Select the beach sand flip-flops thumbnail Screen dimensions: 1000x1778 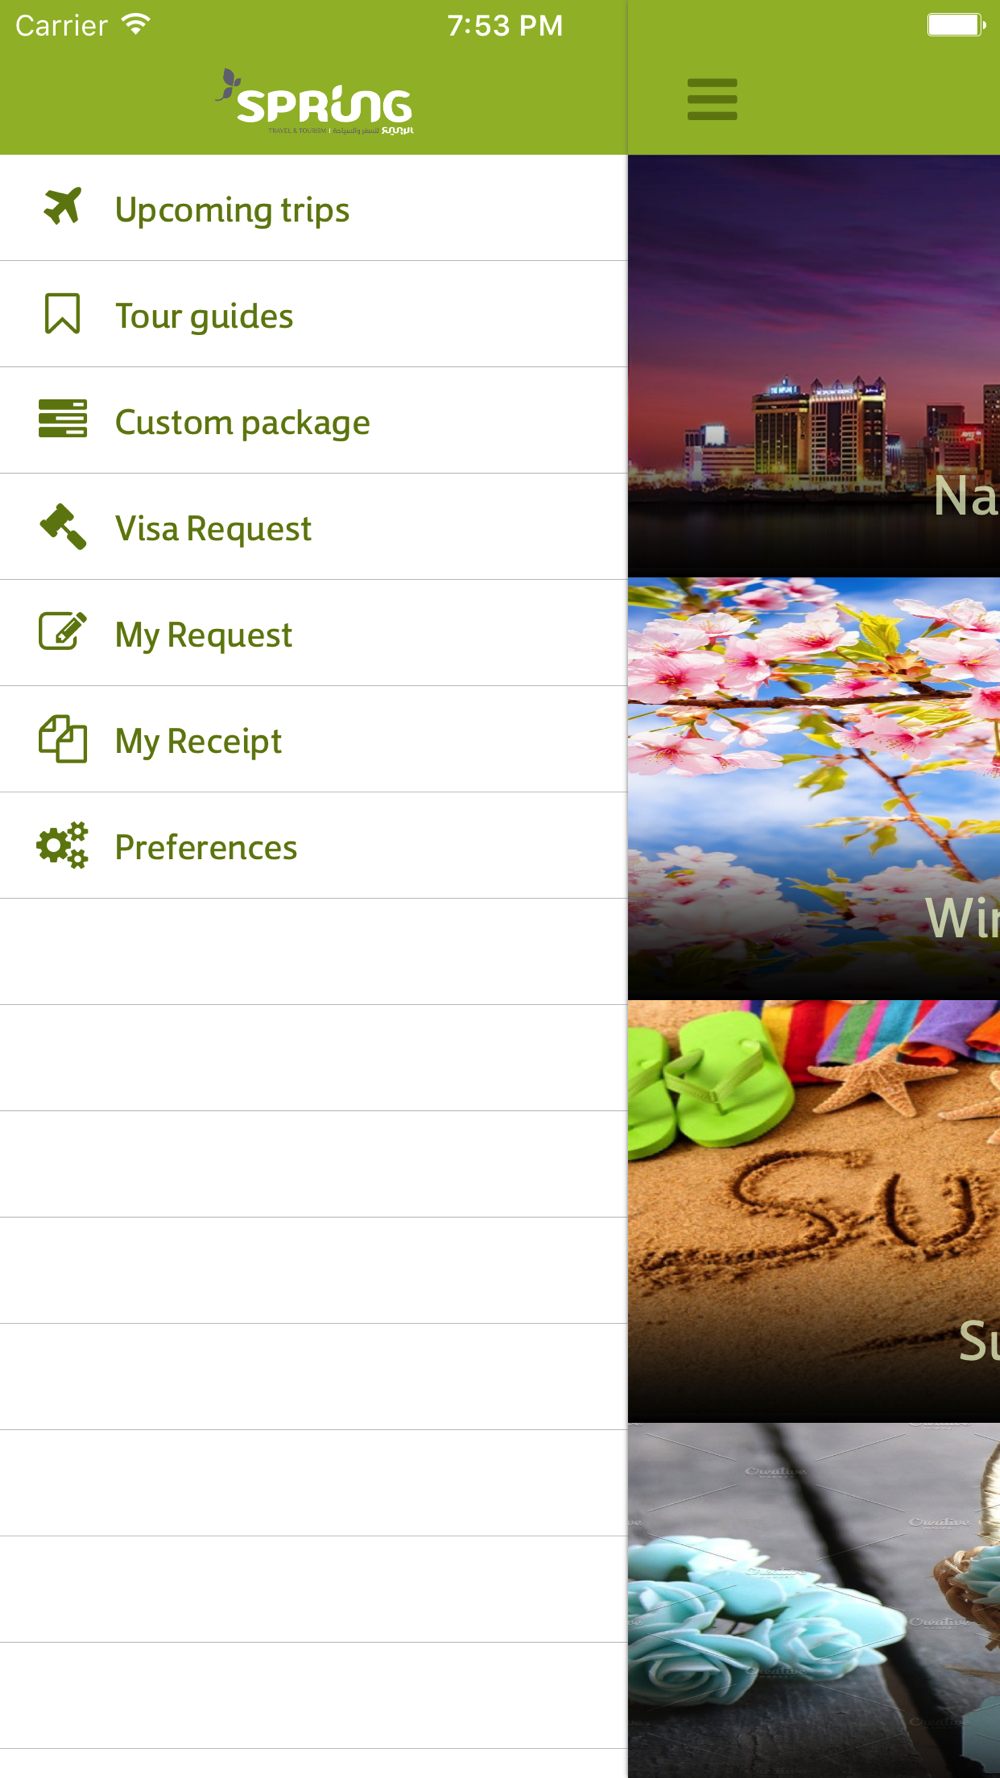[814, 1211]
